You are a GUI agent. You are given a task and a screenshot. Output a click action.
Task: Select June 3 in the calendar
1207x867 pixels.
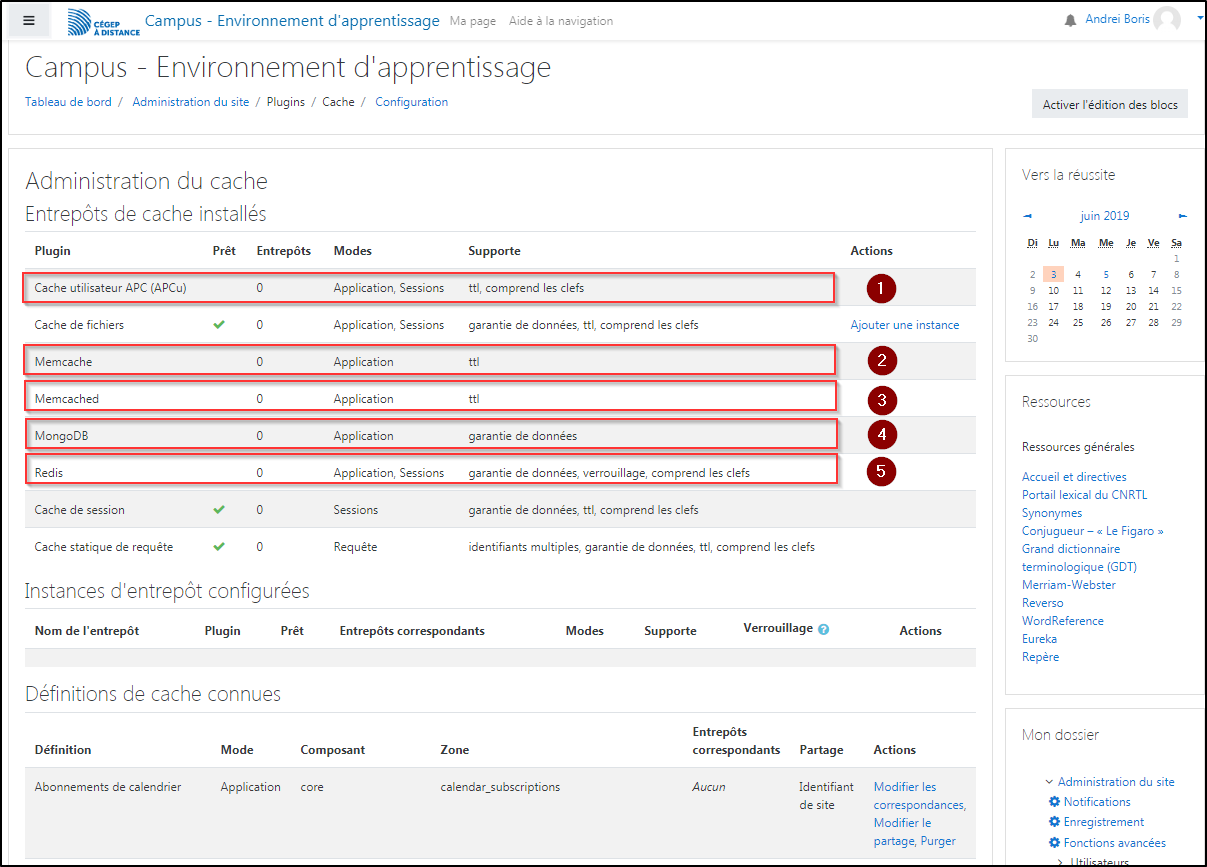[x=1052, y=274]
